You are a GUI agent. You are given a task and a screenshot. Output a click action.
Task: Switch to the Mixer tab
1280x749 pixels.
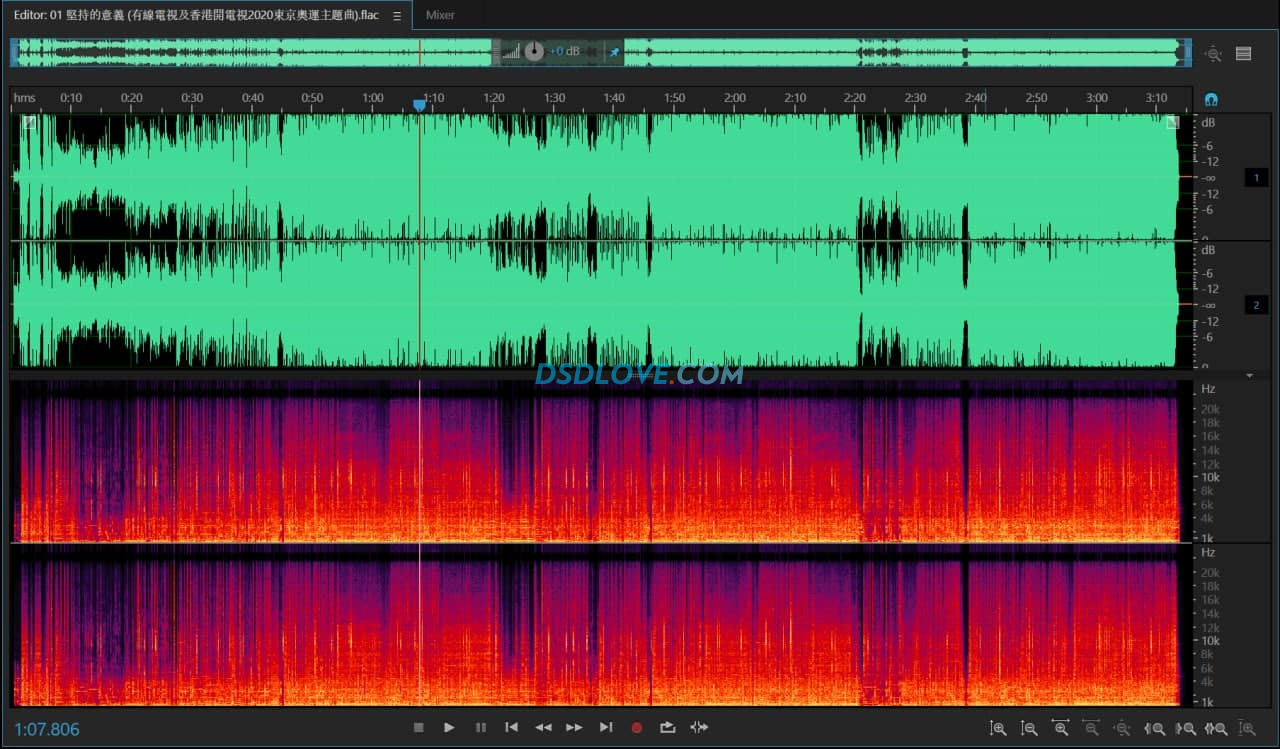click(x=440, y=15)
